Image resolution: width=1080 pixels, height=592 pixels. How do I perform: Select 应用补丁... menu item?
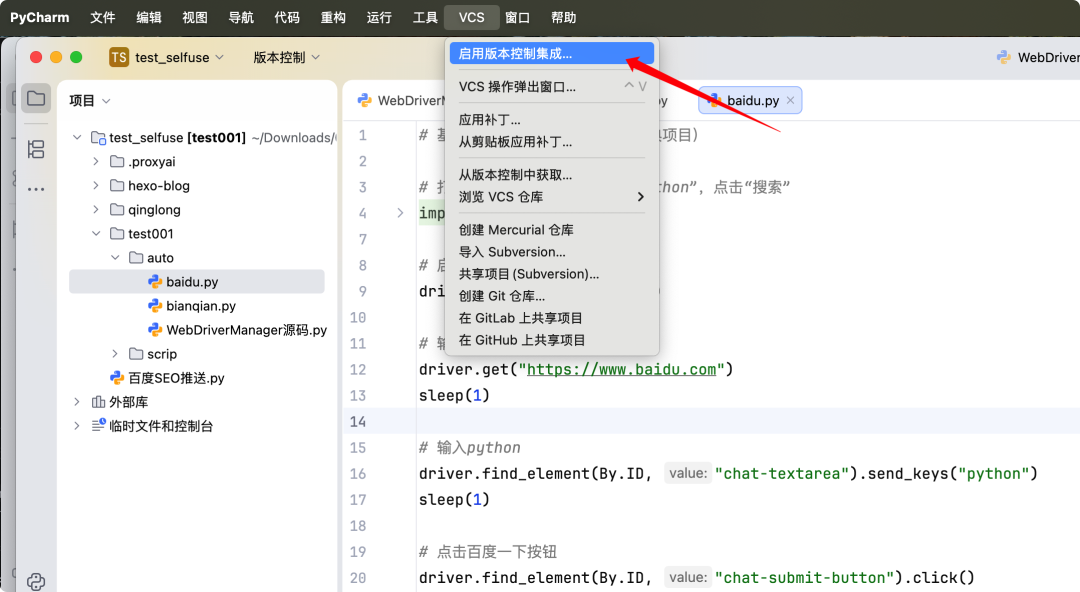[551, 120]
